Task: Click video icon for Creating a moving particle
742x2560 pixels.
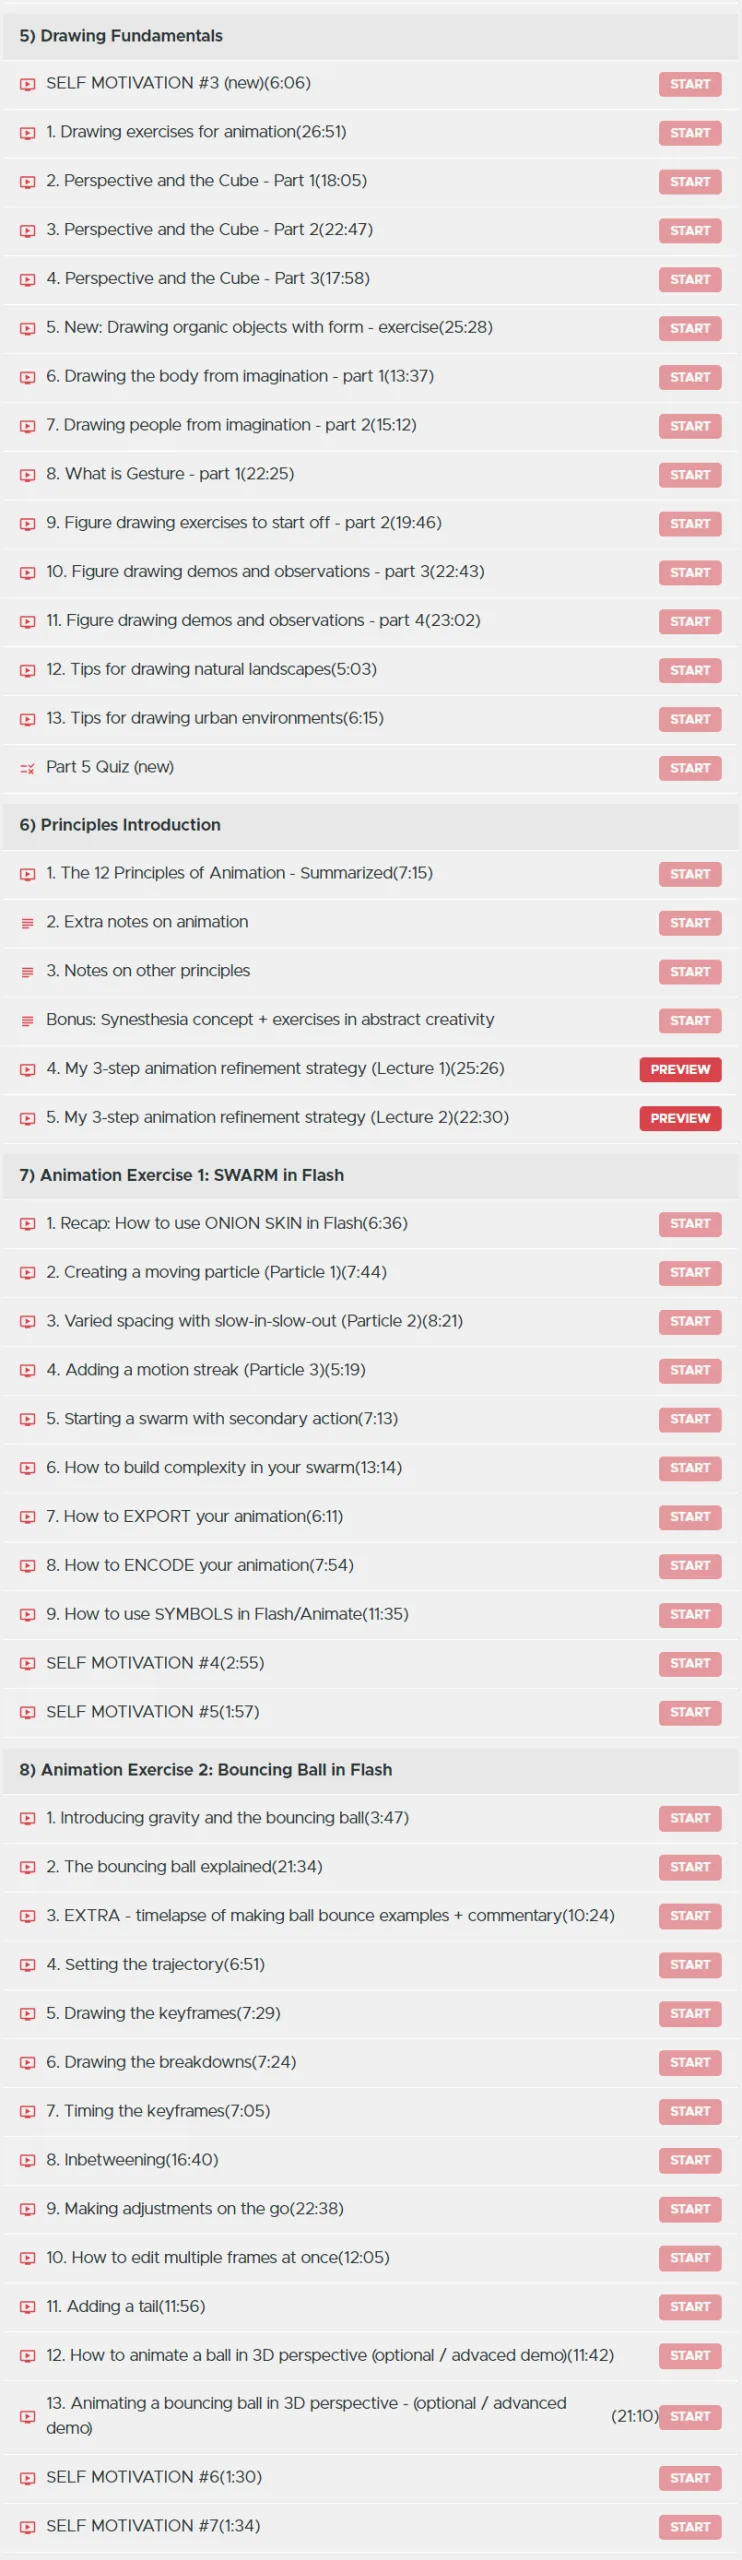Action: pyautogui.click(x=28, y=1274)
